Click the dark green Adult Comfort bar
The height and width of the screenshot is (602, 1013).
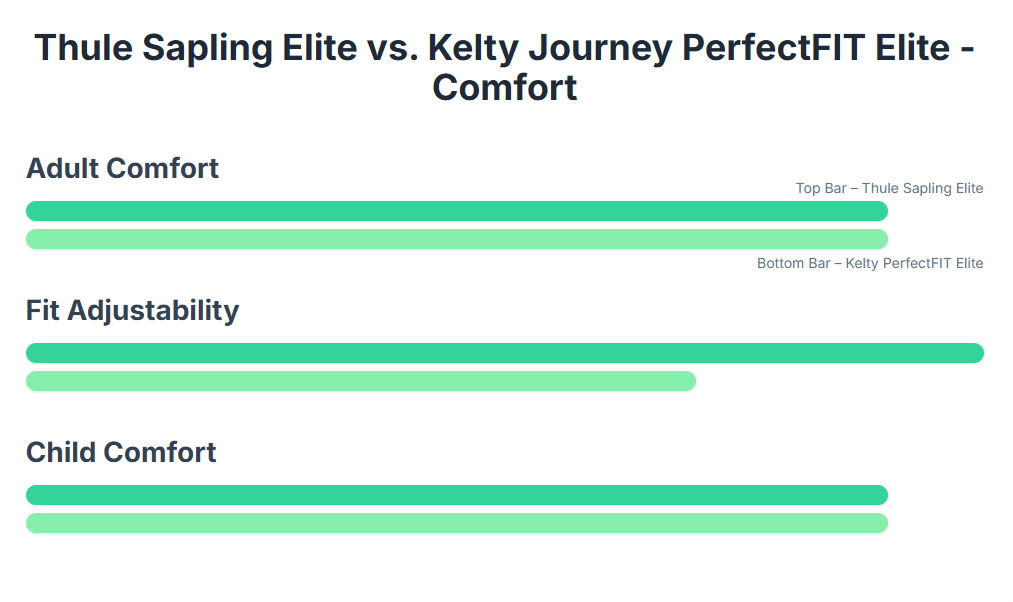(x=457, y=211)
